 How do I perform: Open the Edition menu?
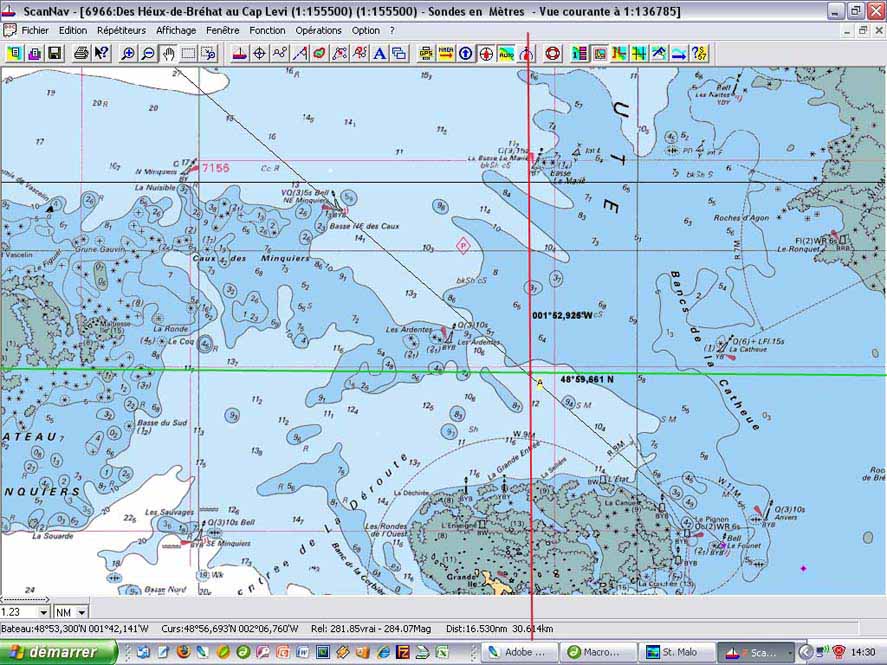pyautogui.click(x=73, y=31)
